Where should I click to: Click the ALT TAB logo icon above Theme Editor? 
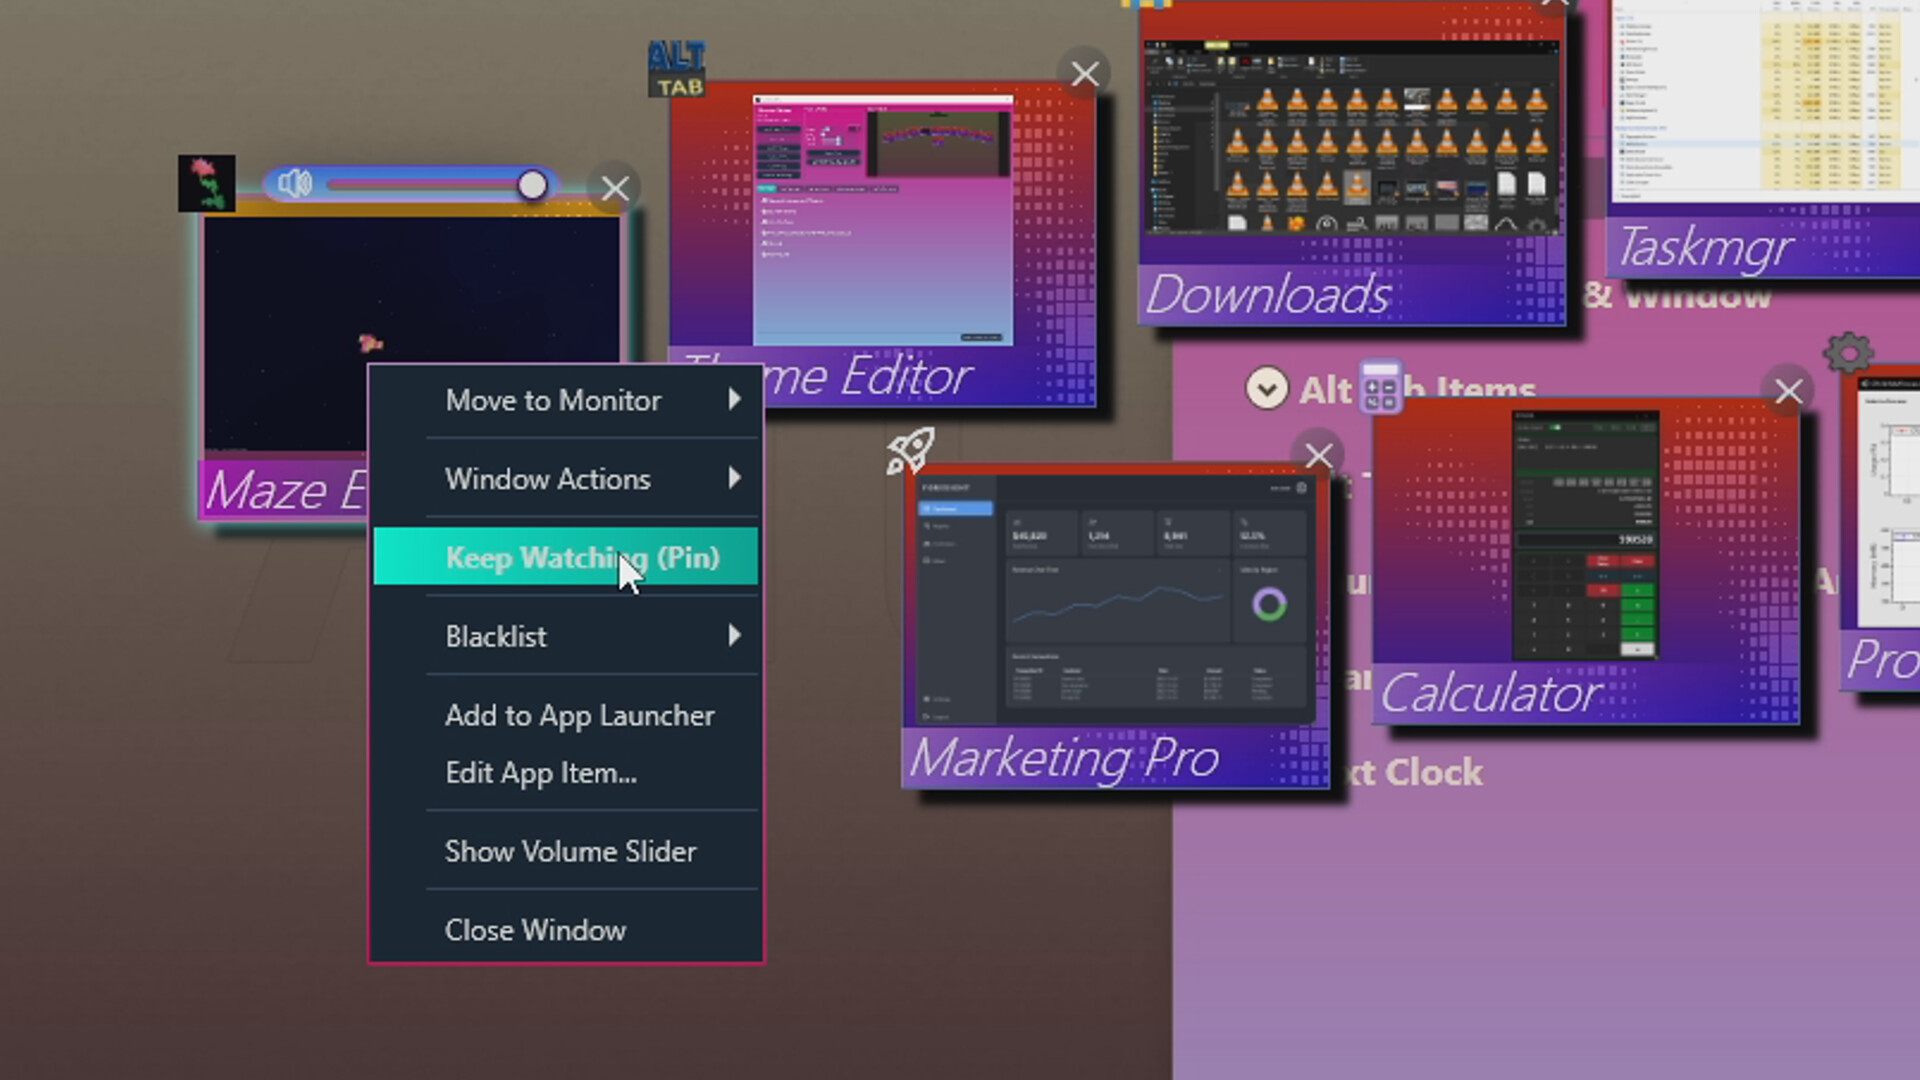coord(677,66)
